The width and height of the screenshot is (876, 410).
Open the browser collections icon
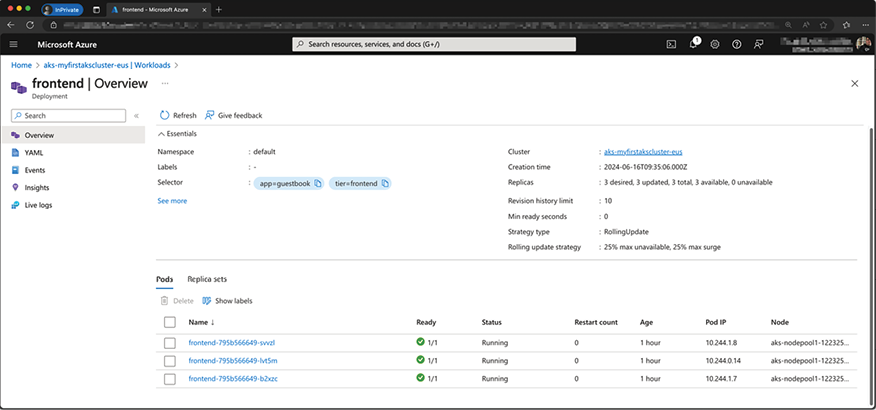coord(847,25)
